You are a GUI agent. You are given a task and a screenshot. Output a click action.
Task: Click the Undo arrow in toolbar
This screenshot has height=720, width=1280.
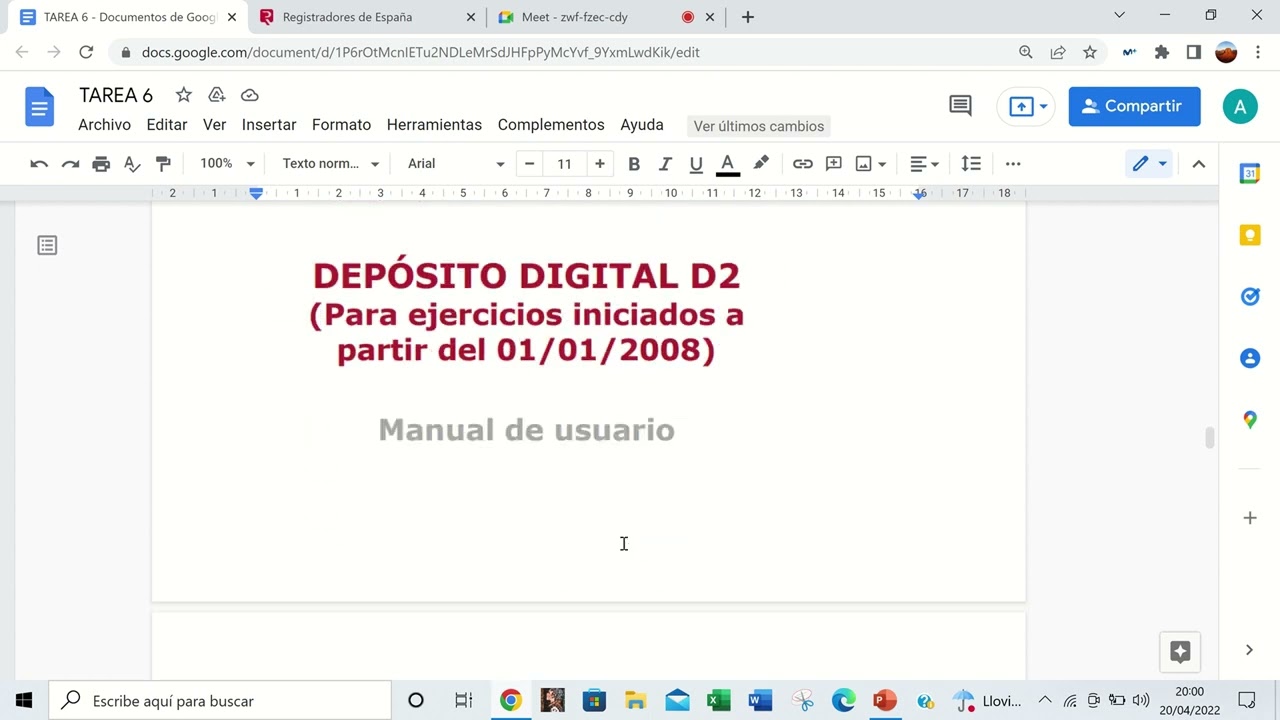tap(39, 164)
